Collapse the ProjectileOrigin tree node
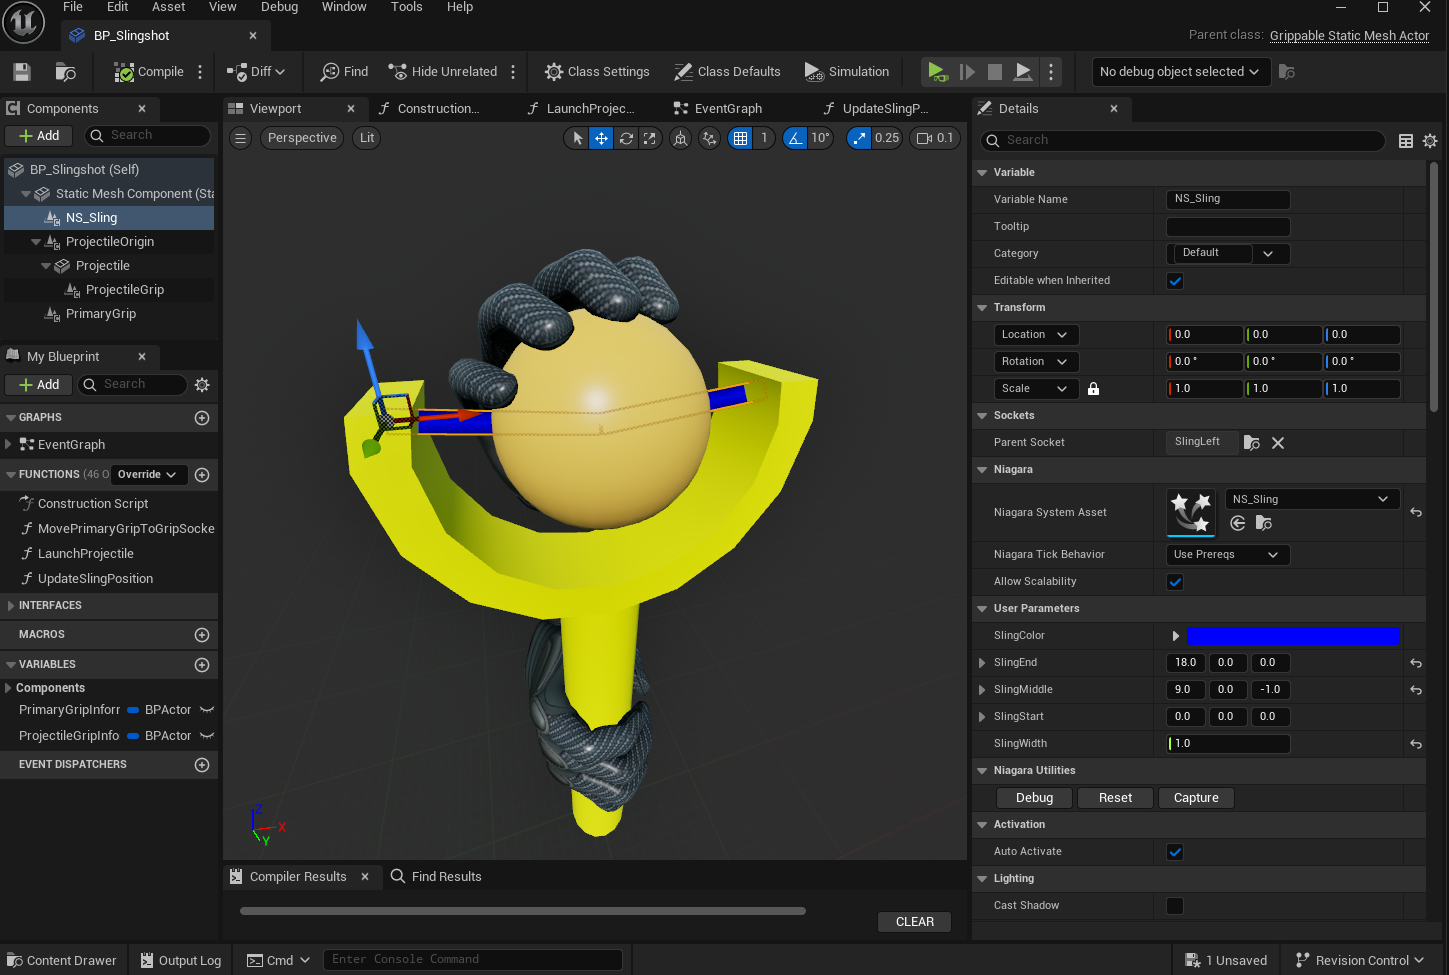1449x975 pixels. (36, 242)
